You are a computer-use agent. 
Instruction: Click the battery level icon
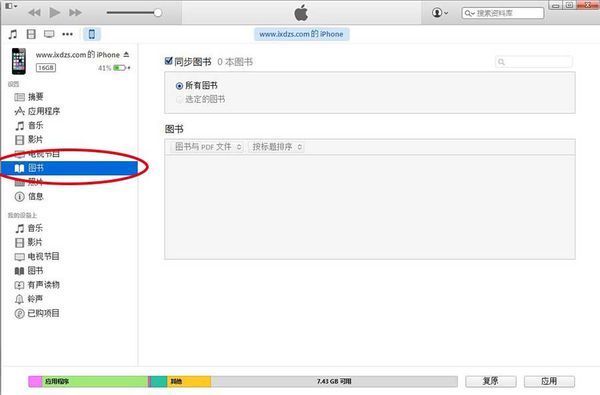(119, 68)
